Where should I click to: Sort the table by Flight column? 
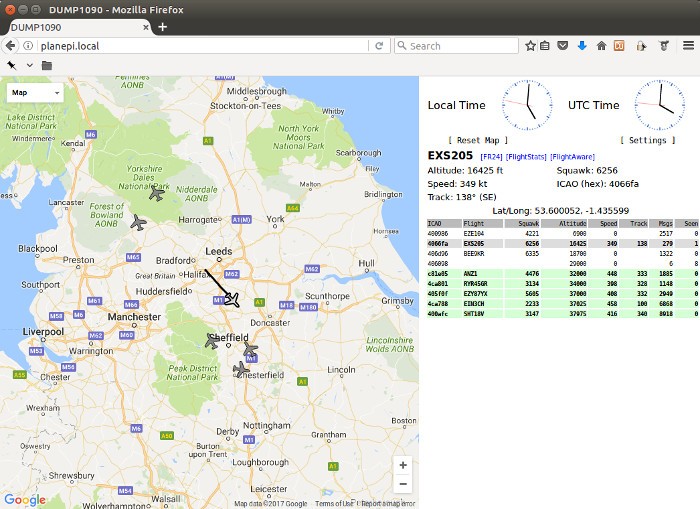(483, 223)
